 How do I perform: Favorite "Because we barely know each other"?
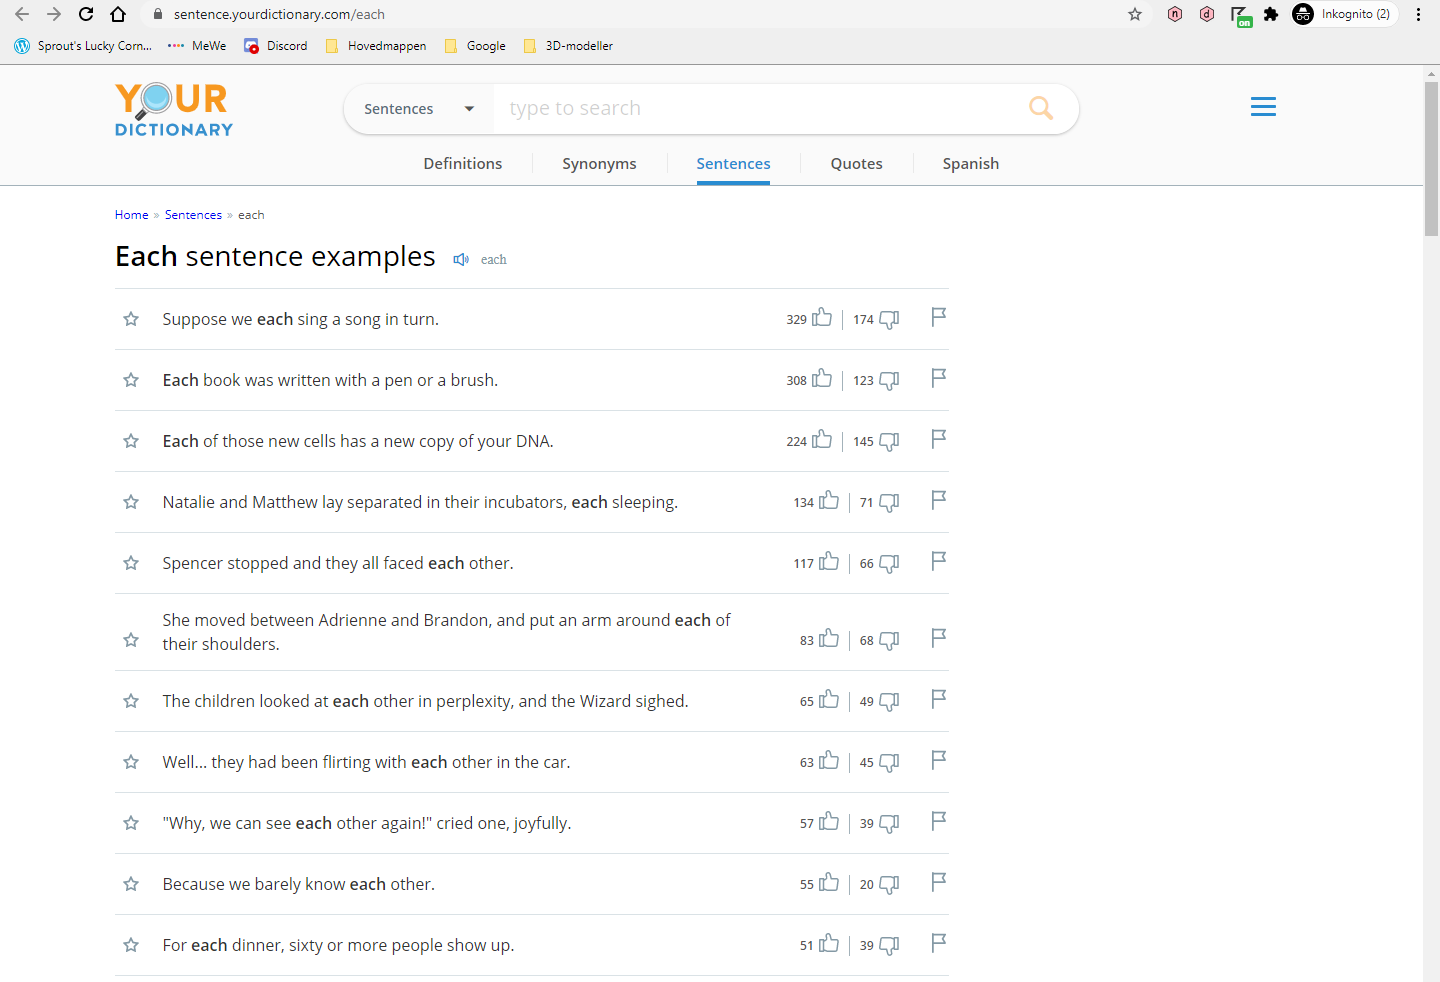[131, 884]
